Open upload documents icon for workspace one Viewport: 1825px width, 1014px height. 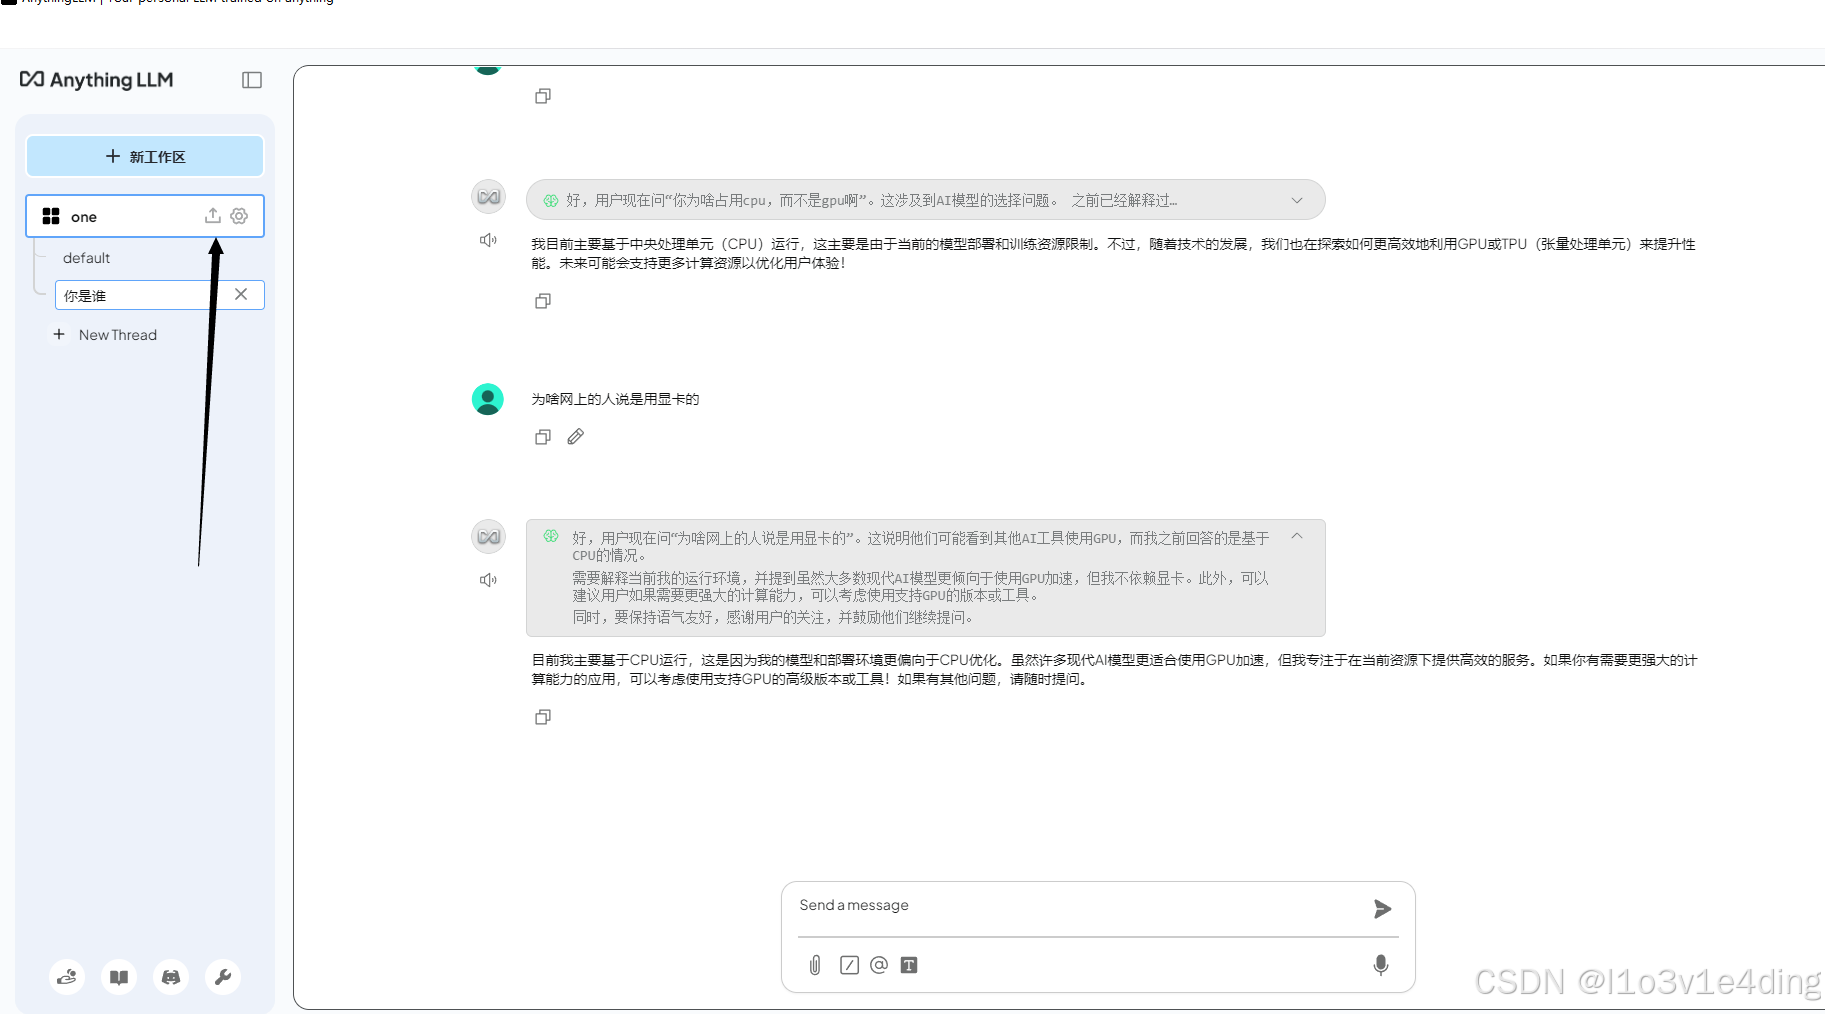[212, 216]
